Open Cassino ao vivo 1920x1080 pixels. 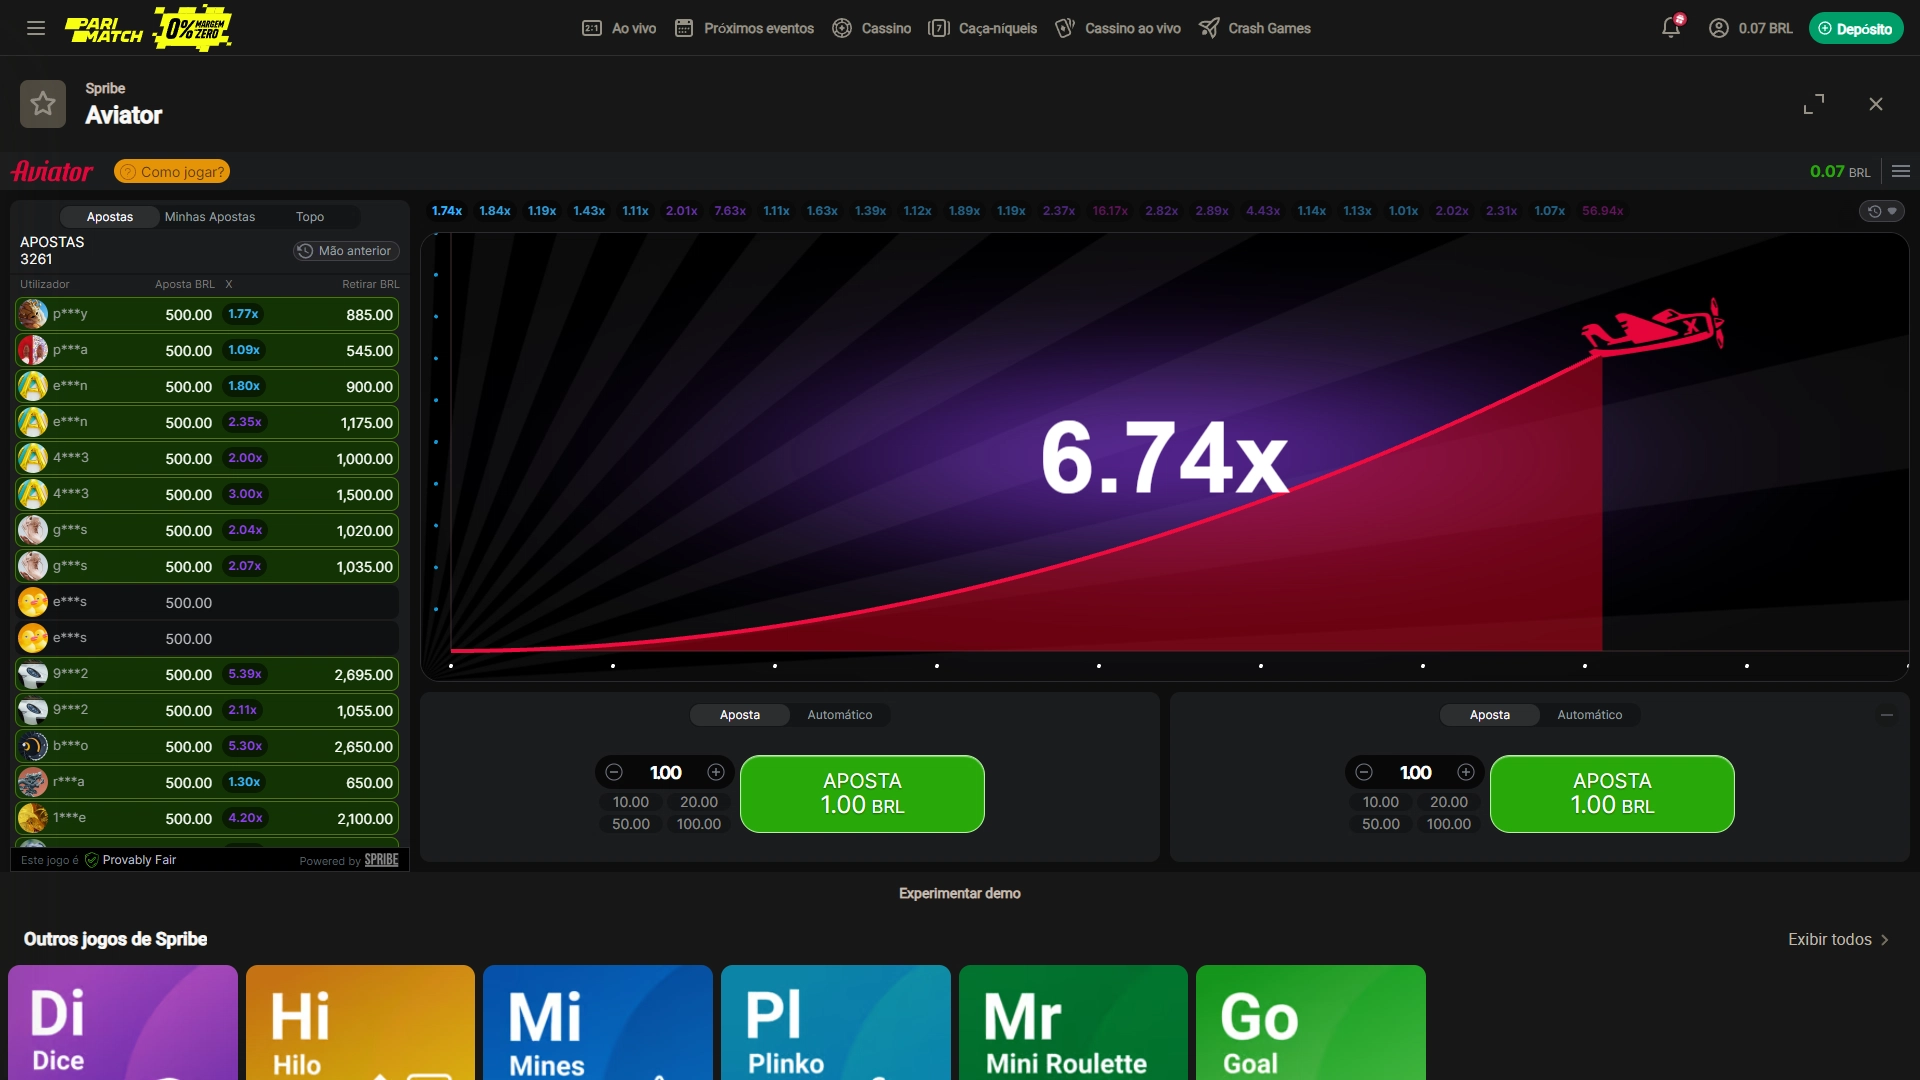click(x=1118, y=28)
